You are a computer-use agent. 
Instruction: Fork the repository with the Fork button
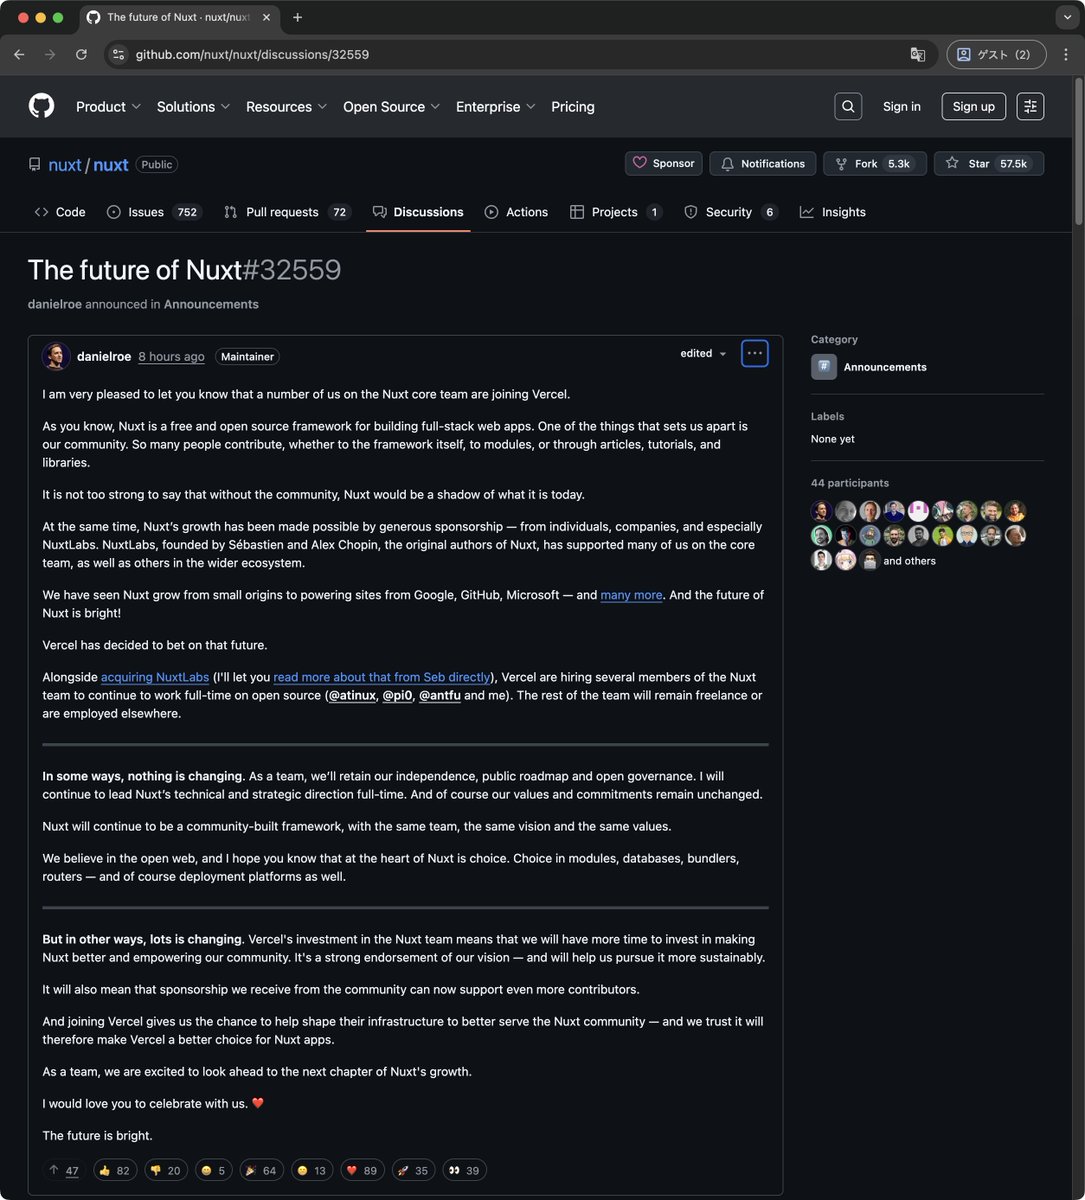[x=875, y=163]
